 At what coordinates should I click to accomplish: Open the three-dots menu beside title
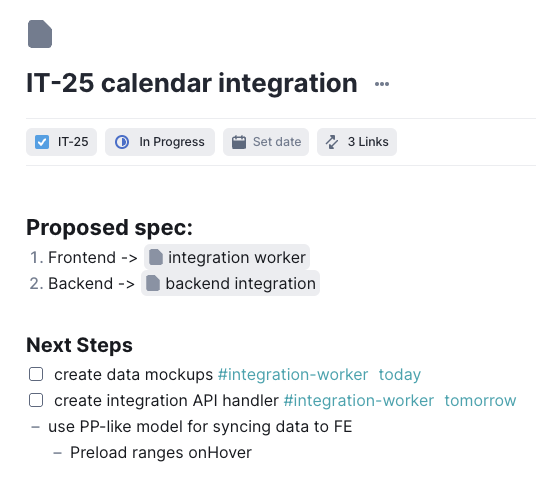pyautogui.click(x=382, y=84)
